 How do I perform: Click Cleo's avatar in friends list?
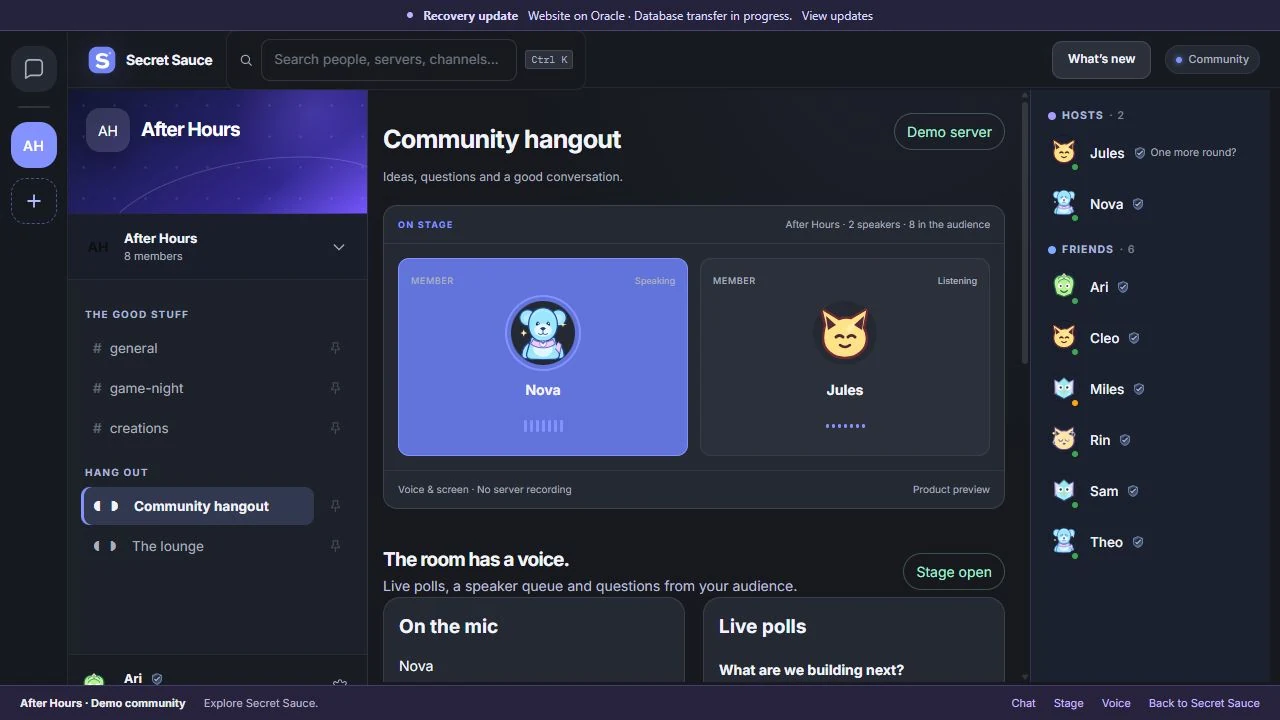pyautogui.click(x=1064, y=338)
